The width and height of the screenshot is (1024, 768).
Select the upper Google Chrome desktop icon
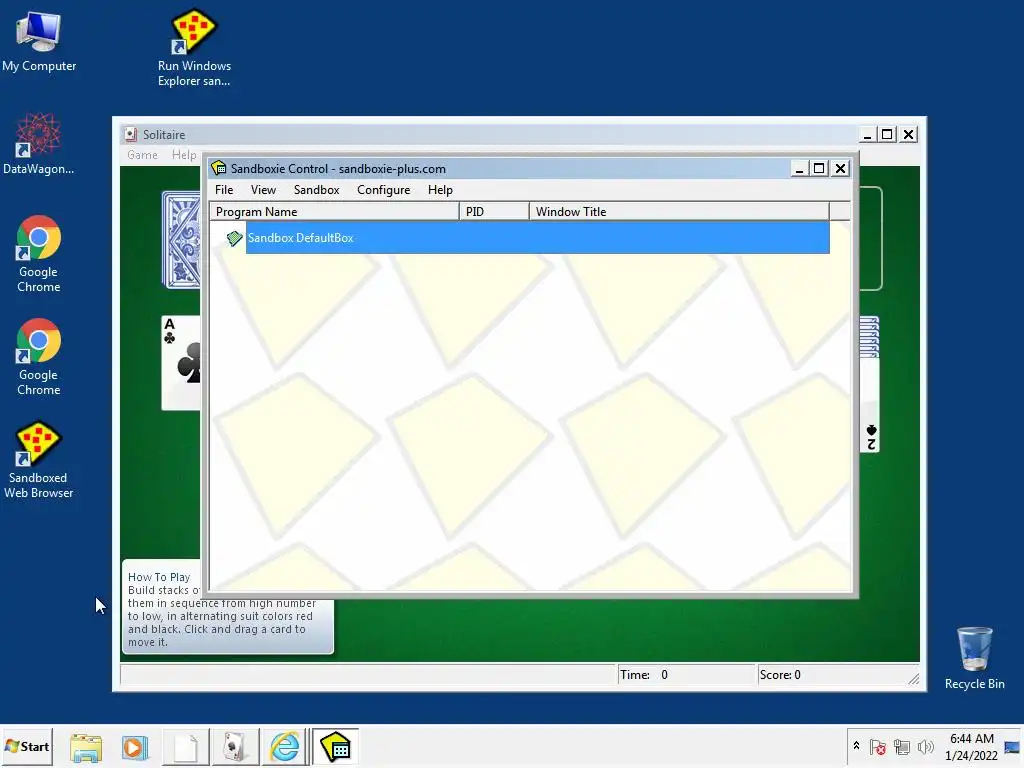point(39,254)
